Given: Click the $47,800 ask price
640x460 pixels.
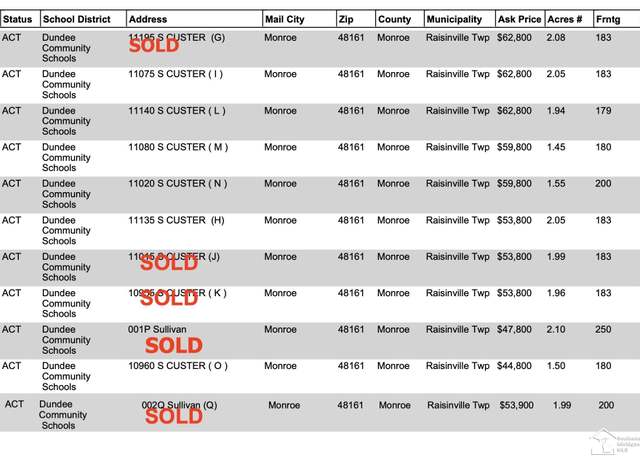Looking at the screenshot, I should (514, 329).
